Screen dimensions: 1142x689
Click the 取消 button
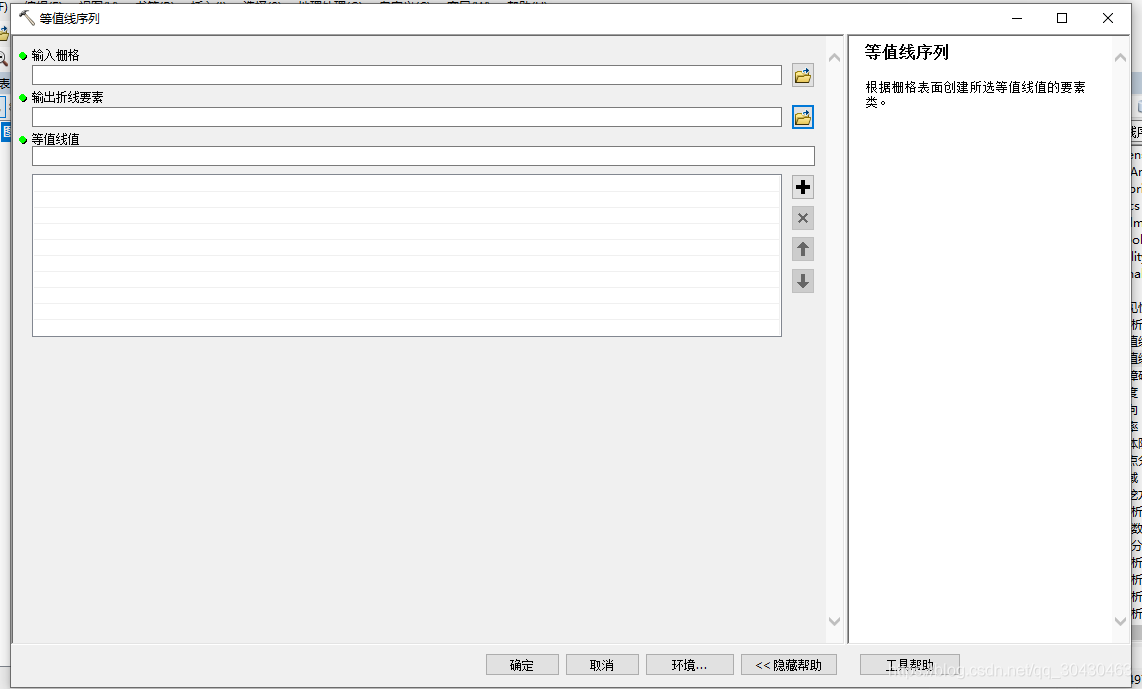pos(601,664)
